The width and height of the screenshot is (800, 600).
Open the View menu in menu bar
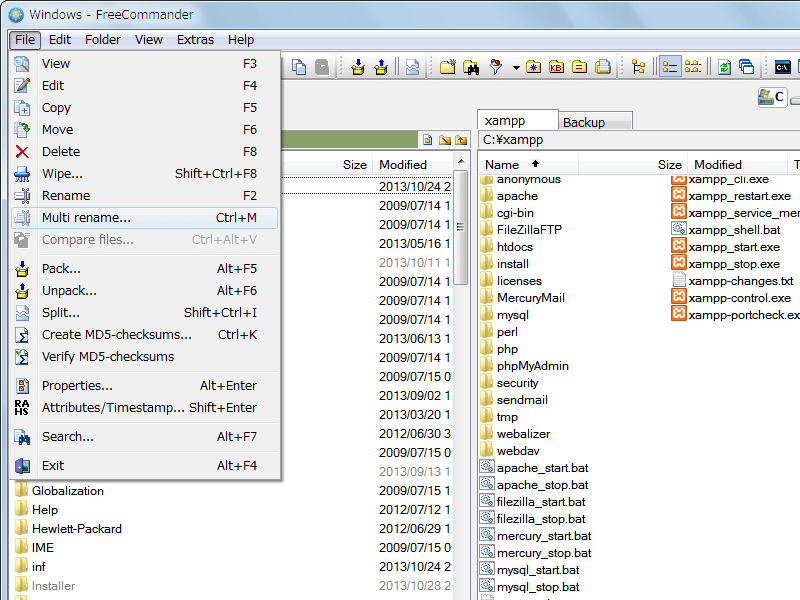click(x=149, y=40)
